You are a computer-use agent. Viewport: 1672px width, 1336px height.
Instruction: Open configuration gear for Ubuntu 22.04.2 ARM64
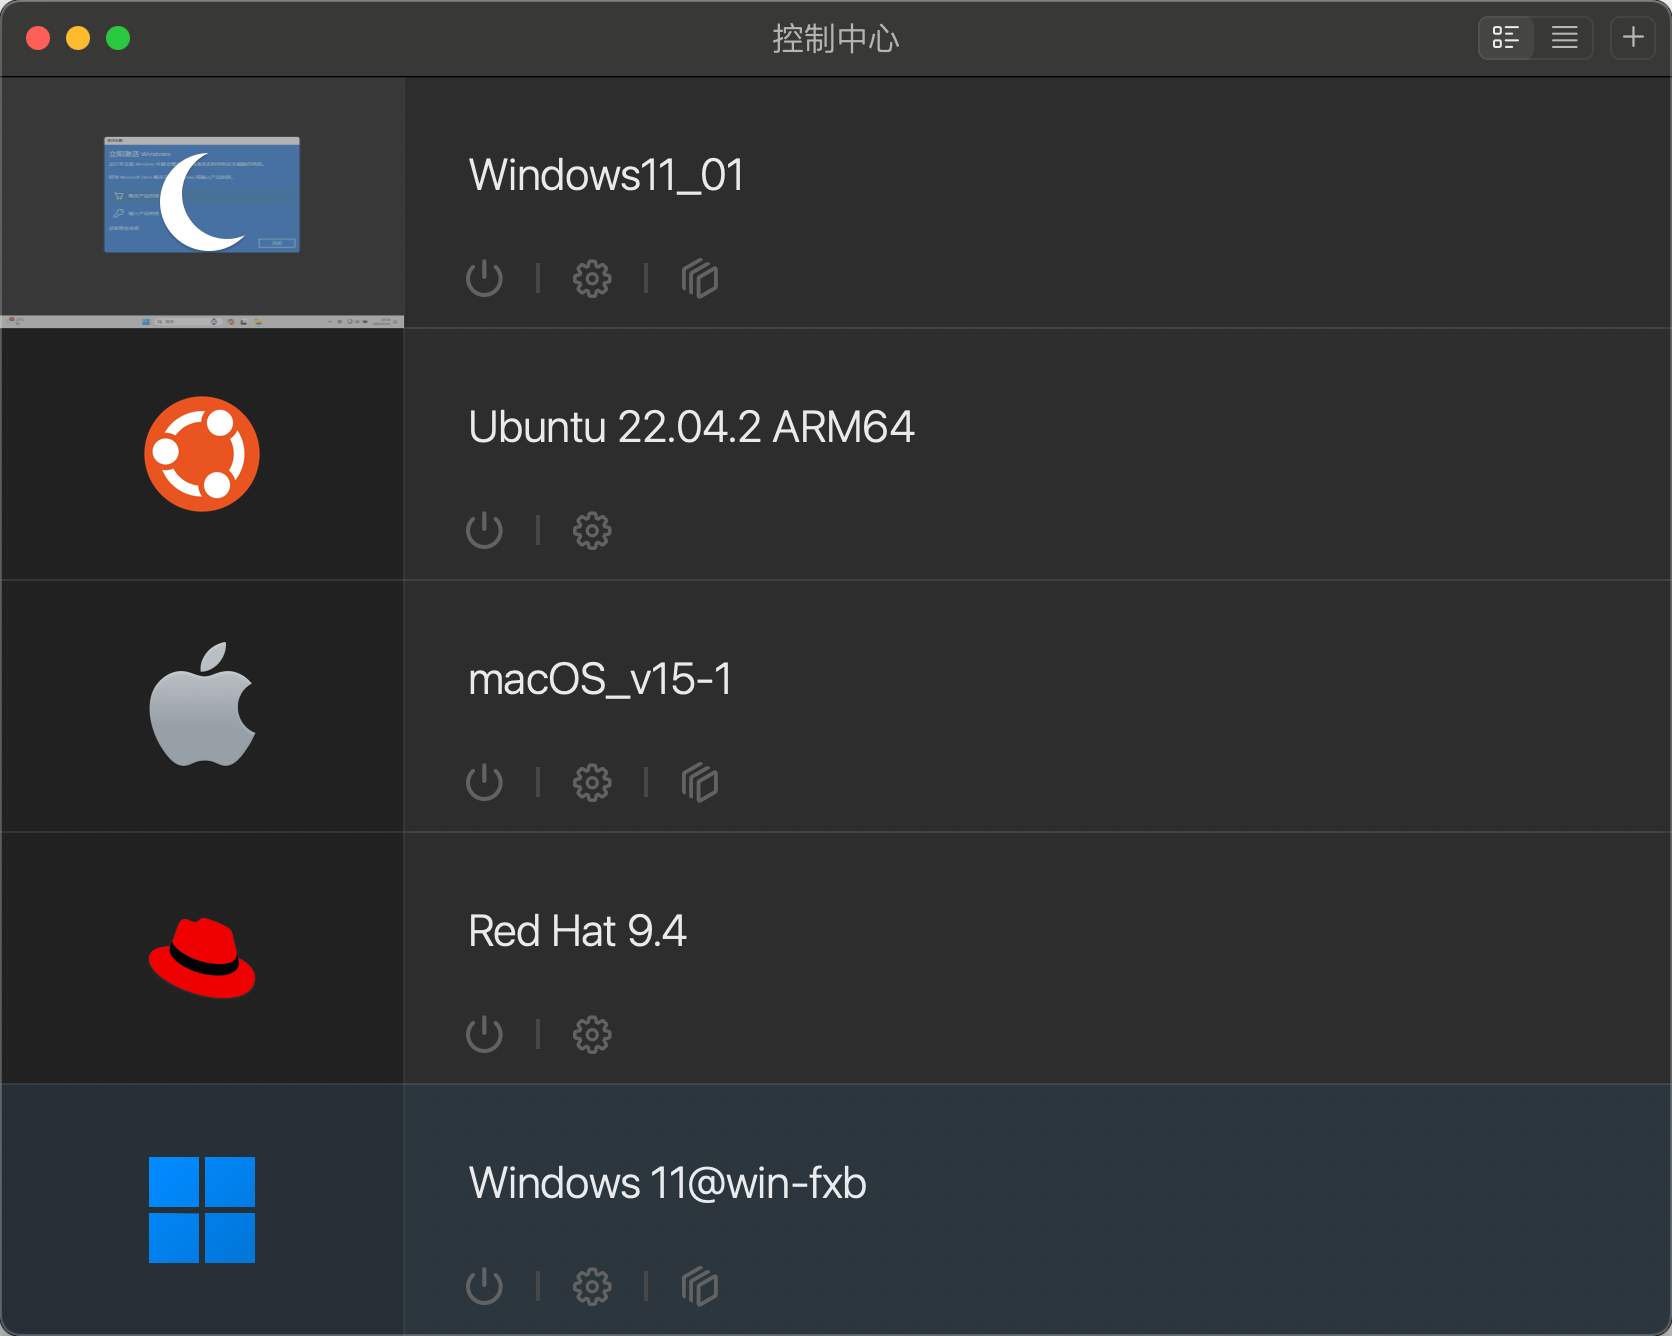pos(592,530)
